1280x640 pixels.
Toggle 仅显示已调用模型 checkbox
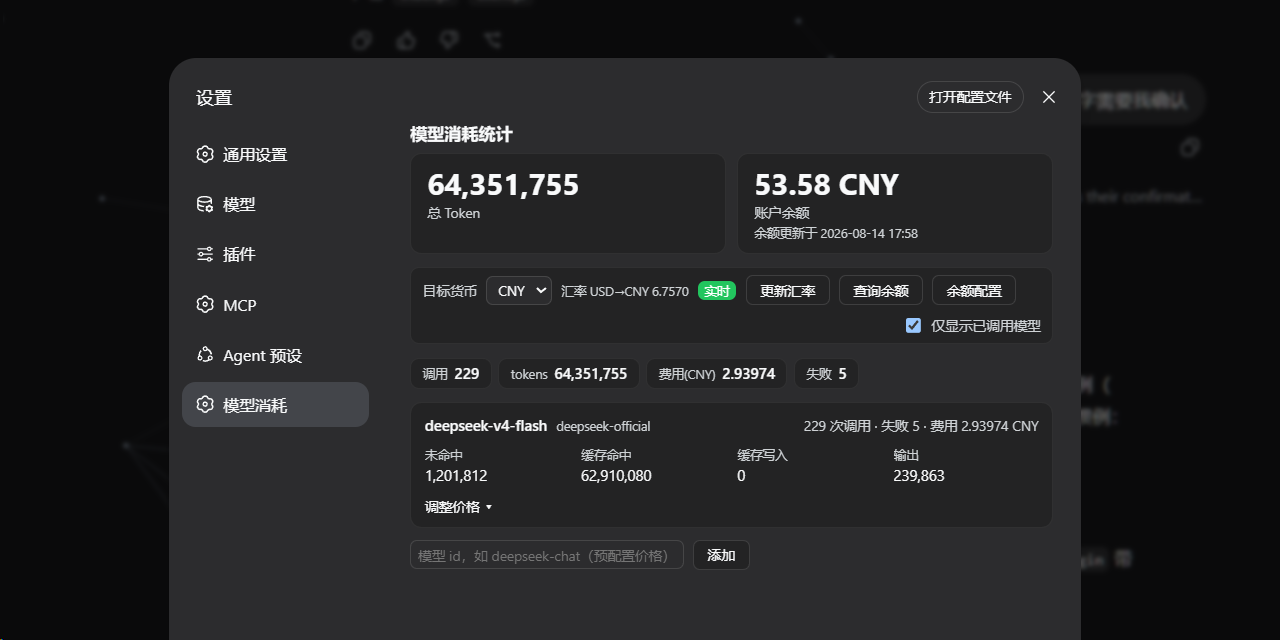[913, 325]
